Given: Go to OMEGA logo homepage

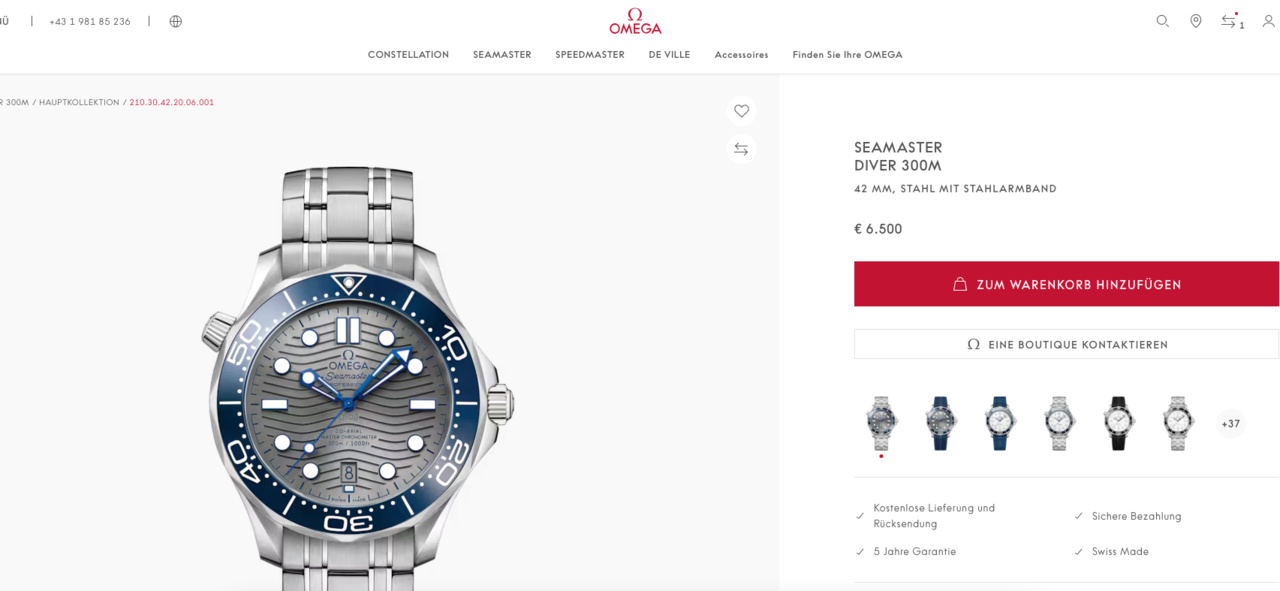Looking at the screenshot, I should [x=635, y=21].
